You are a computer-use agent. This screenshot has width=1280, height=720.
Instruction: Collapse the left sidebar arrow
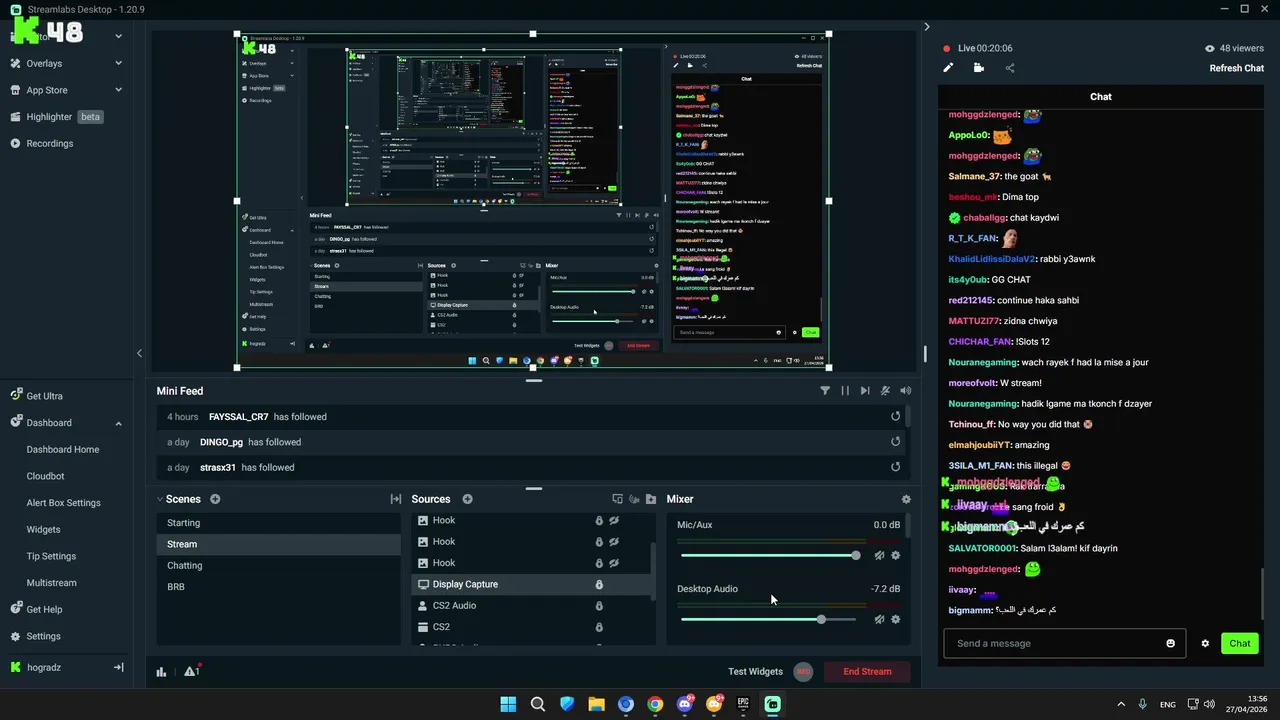139,353
